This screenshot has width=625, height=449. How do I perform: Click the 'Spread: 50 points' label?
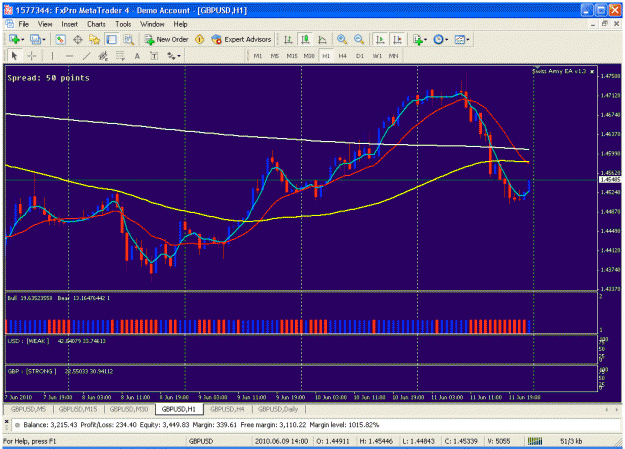[x=48, y=78]
